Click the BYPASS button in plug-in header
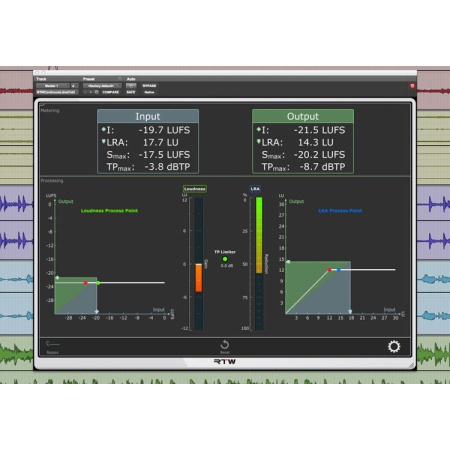The height and width of the screenshot is (450, 450). click(x=149, y=86)
